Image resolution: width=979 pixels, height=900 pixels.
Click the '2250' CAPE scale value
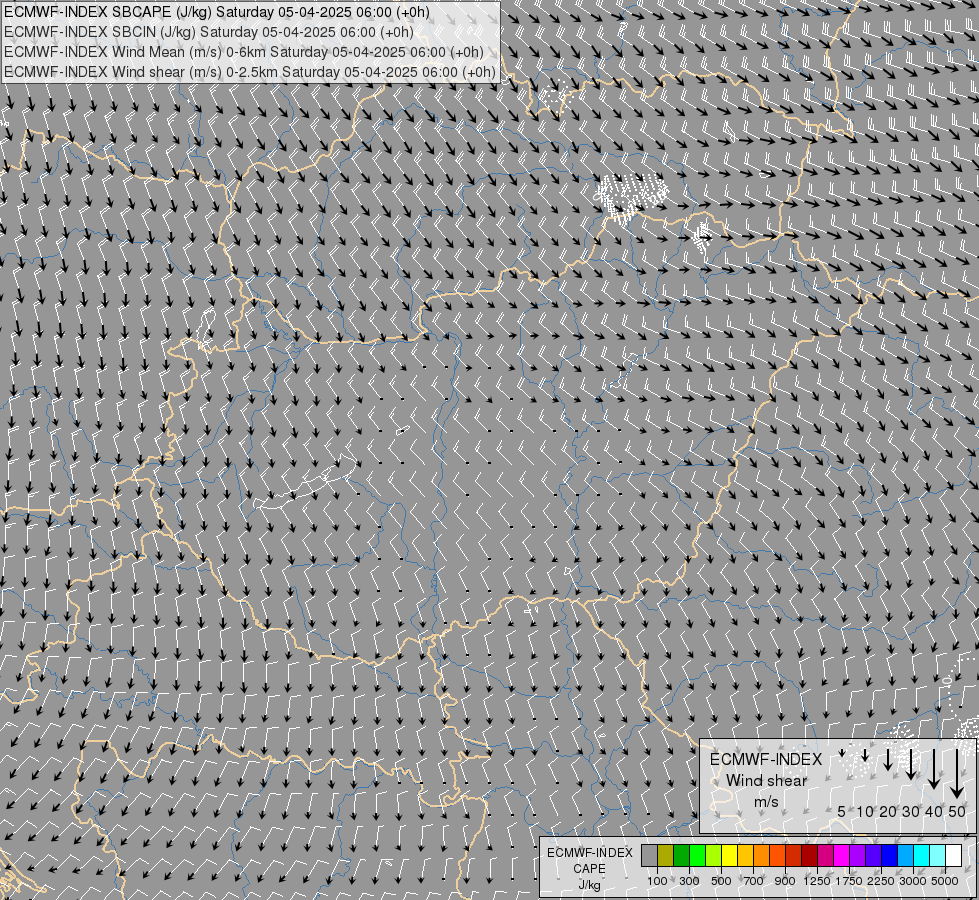[880, 881]
